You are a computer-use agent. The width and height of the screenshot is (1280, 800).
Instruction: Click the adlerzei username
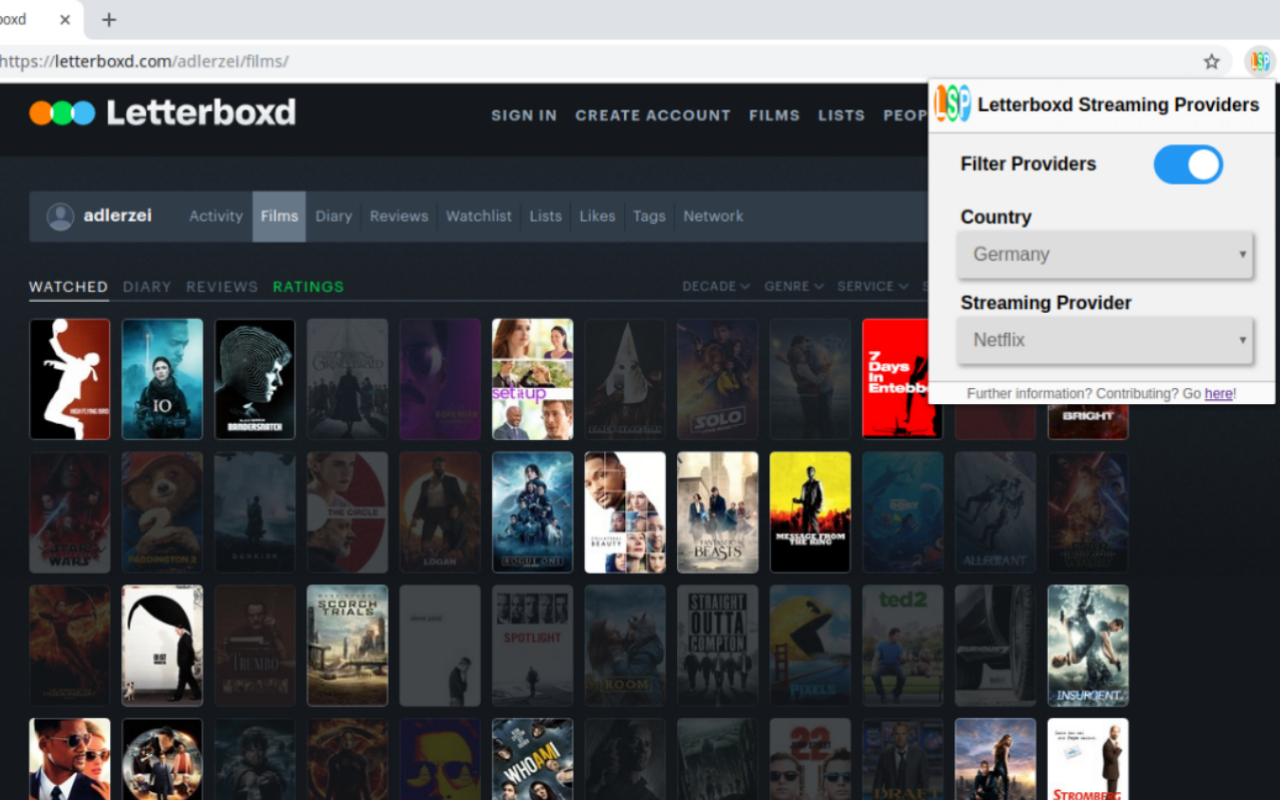tap(118, 216)
